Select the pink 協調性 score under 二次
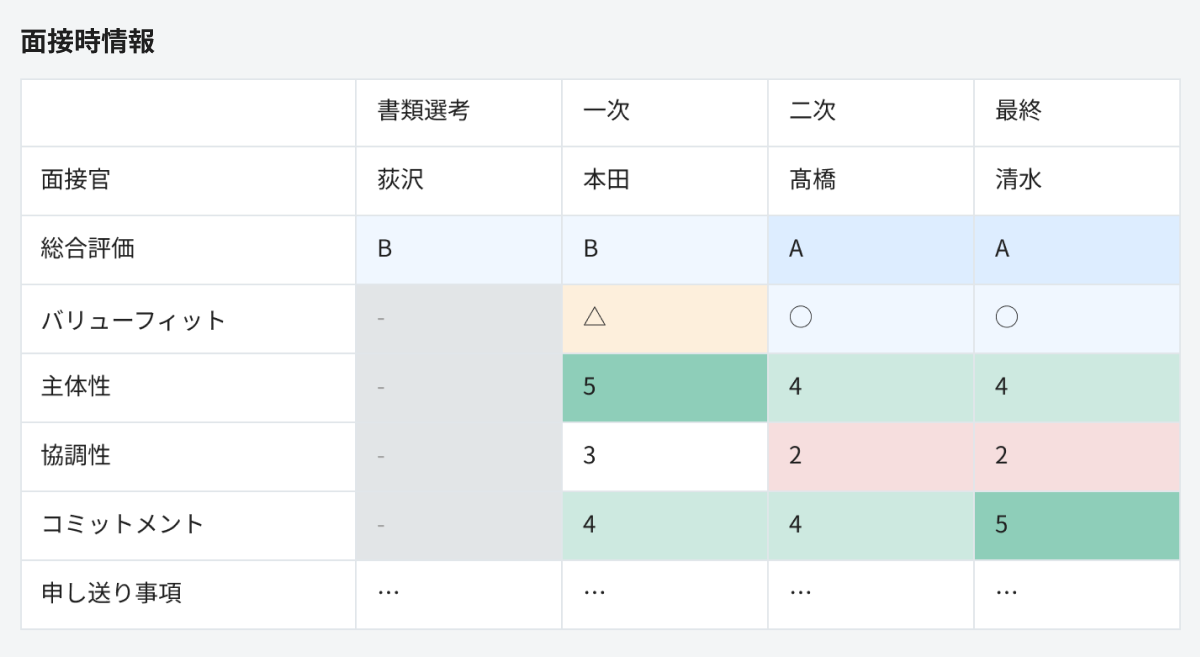 796,456
